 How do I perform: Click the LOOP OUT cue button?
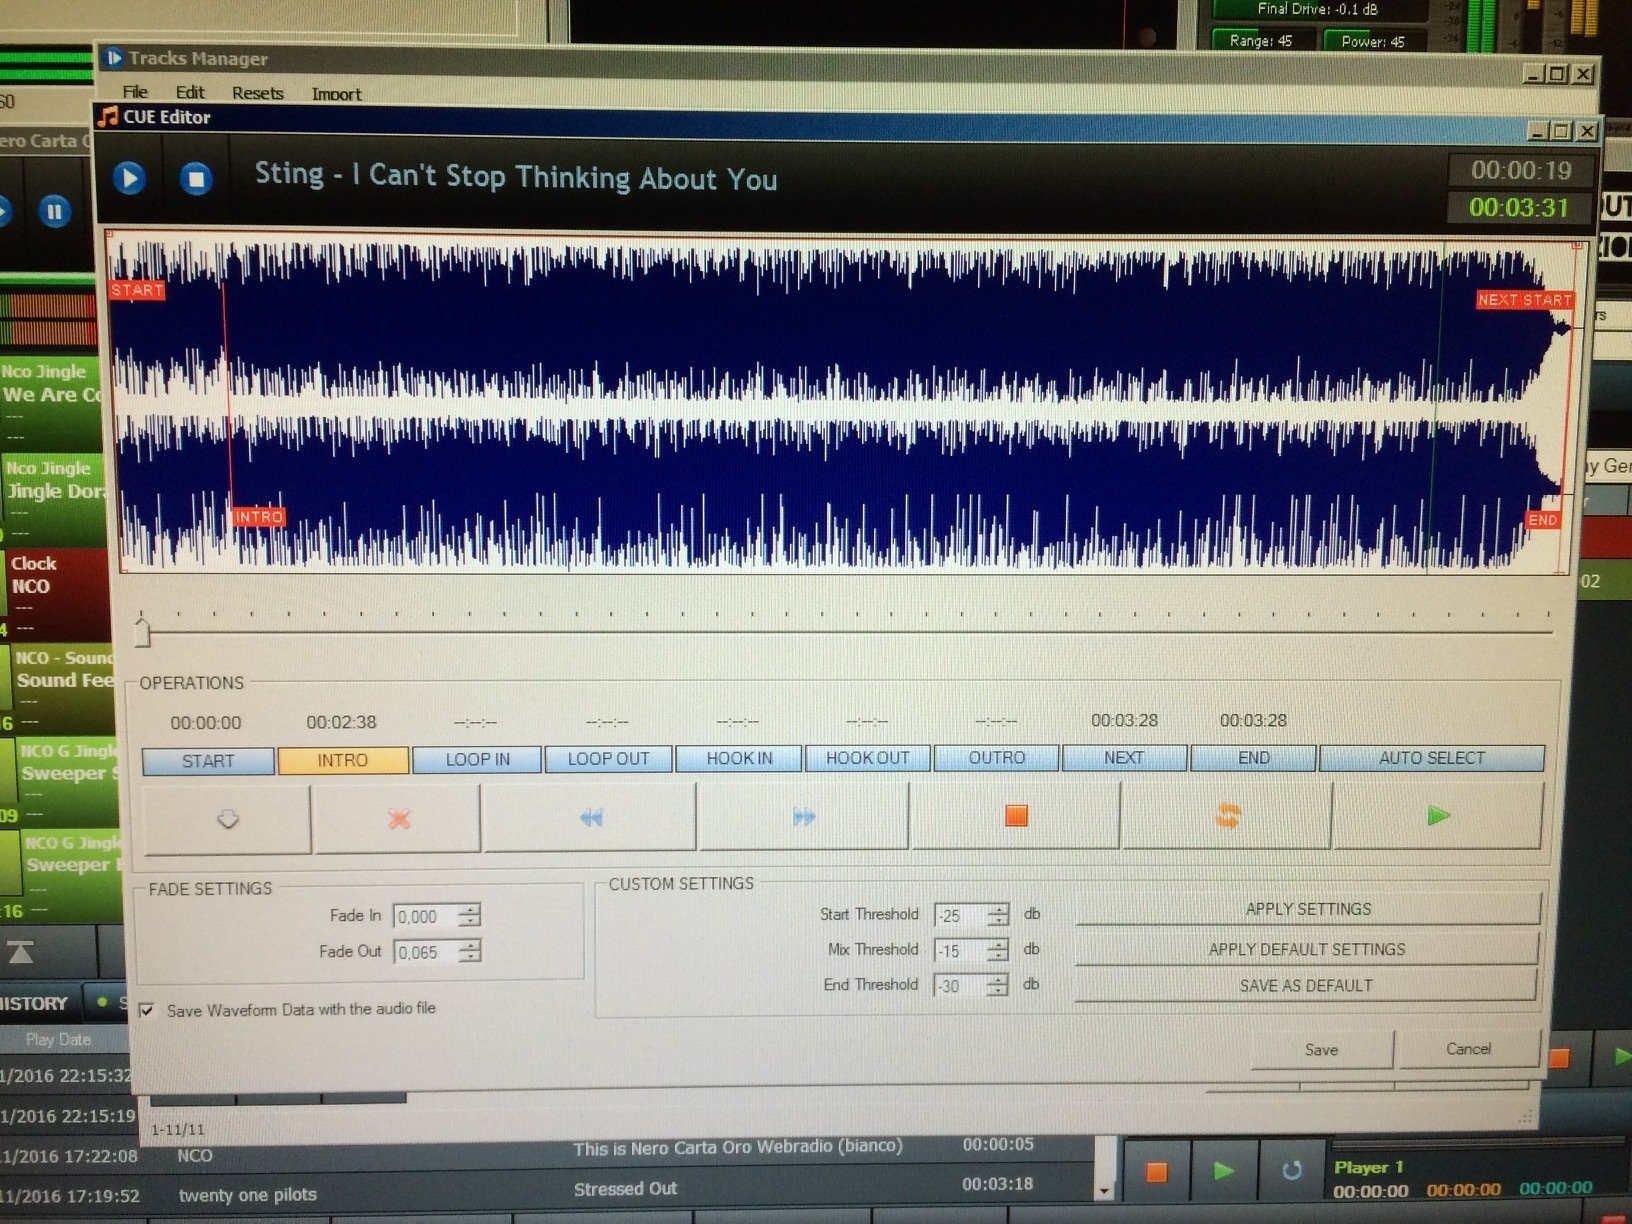(x=608, y=759)
